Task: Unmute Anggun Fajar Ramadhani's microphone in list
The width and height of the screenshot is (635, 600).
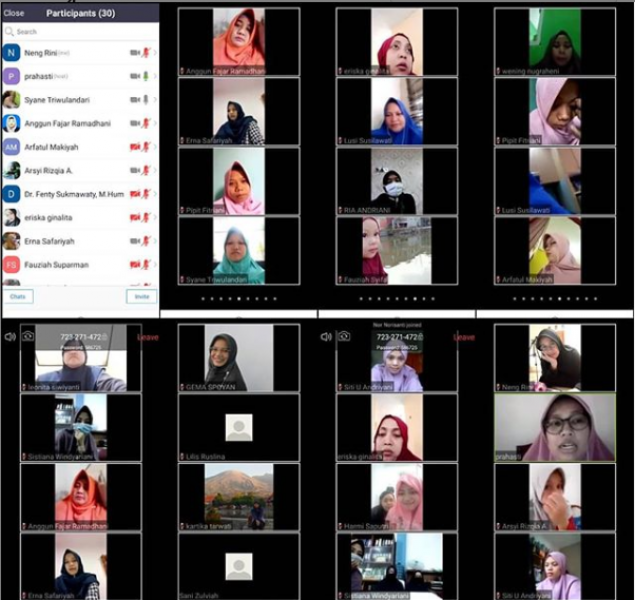Action: tap(145, 123)
